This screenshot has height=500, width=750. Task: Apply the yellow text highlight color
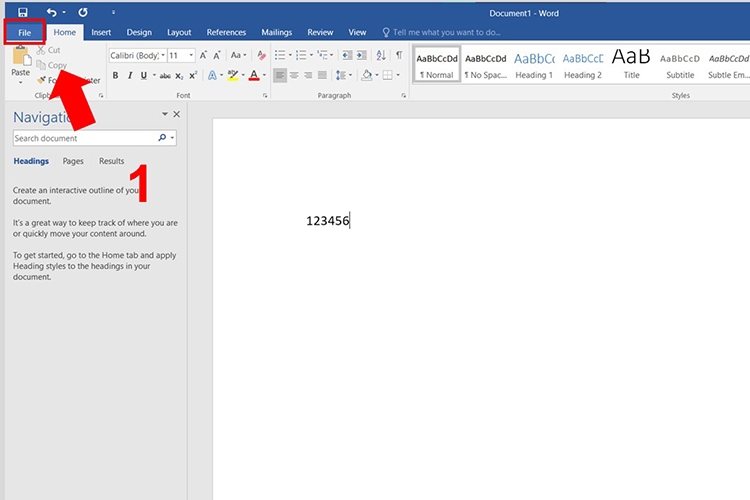point(233,75)
